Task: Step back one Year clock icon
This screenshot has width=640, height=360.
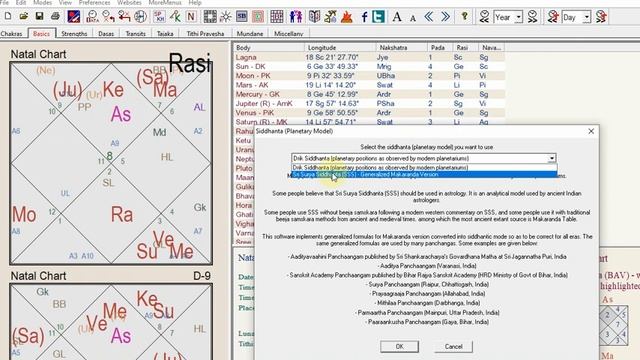Action: point(484,16)
